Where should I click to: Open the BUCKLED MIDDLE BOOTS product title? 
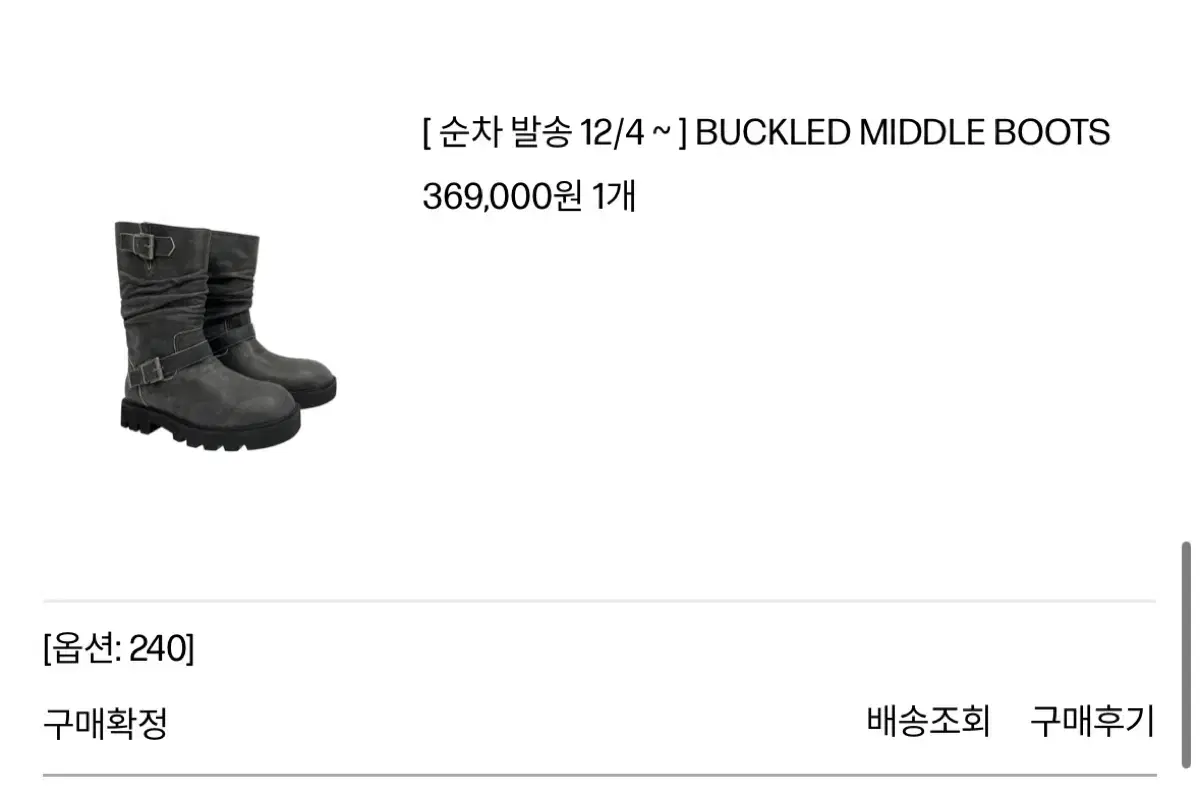click(902, 132)
